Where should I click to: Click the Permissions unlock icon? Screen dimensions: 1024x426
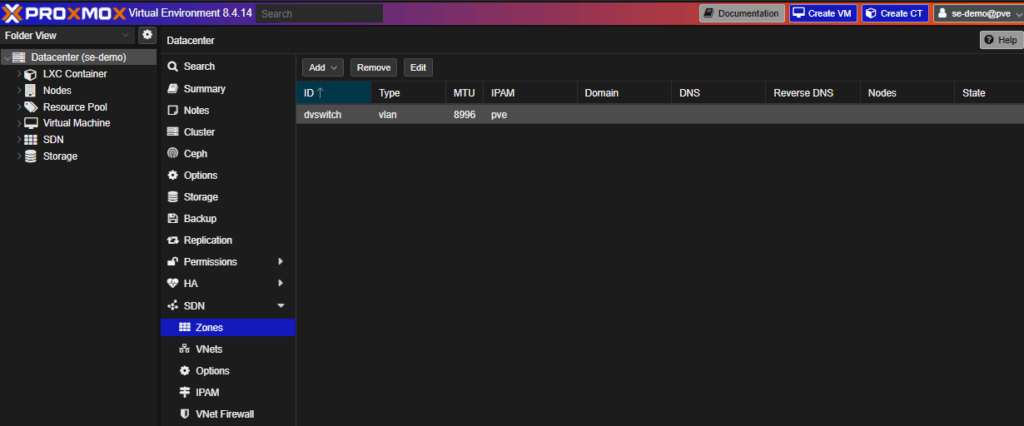(172, 262)
